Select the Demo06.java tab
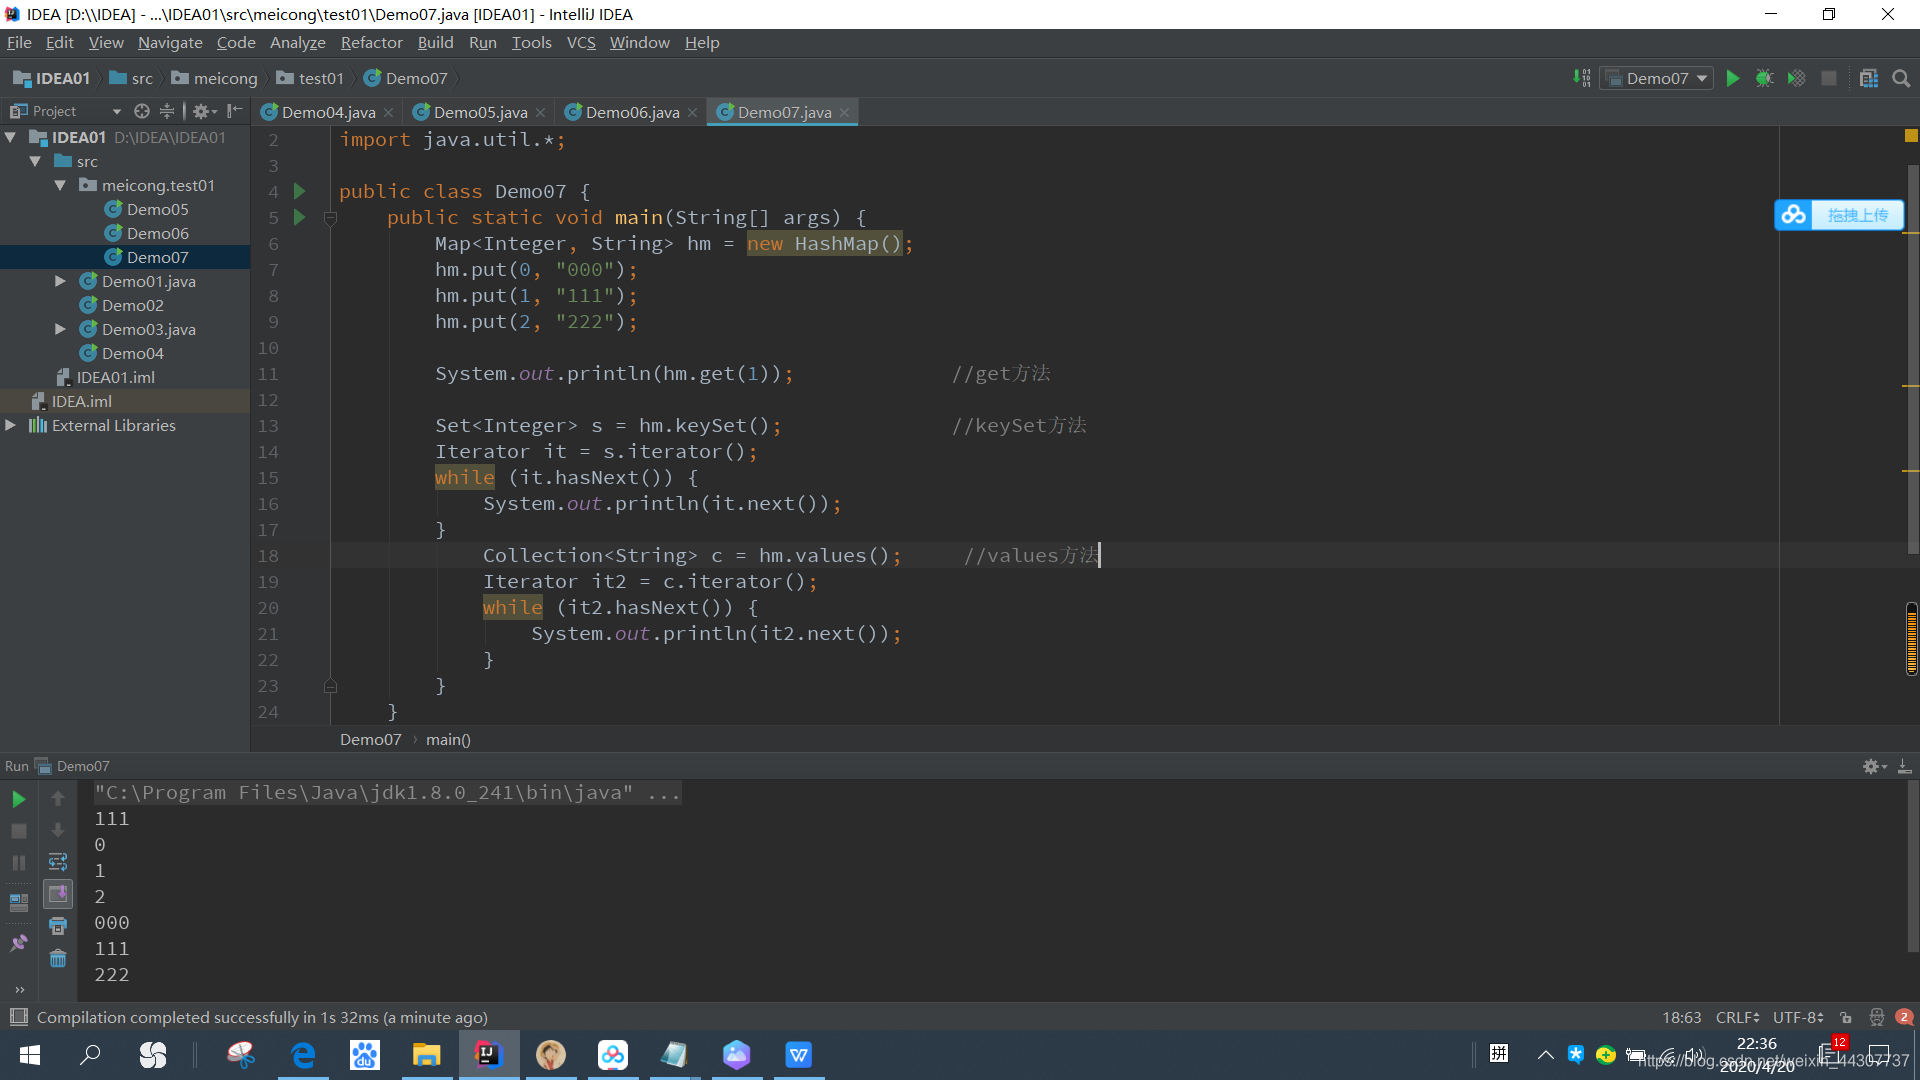Screen dimensions: 1920x1080 click(x=632, y=111)
